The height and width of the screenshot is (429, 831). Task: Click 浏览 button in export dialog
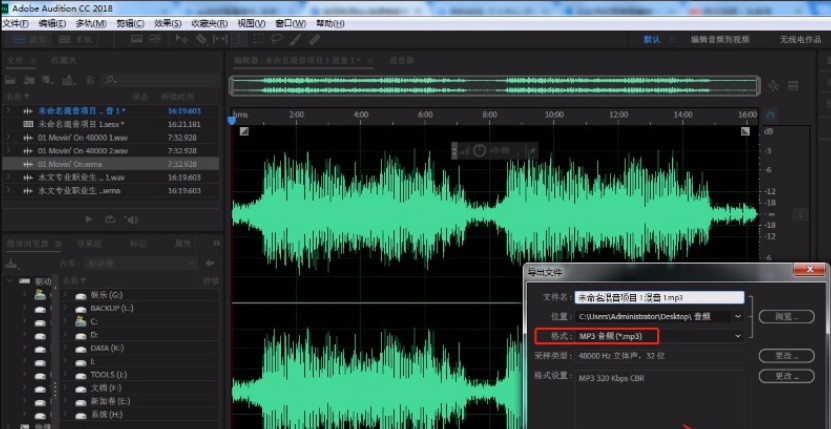tap(786, 317)
